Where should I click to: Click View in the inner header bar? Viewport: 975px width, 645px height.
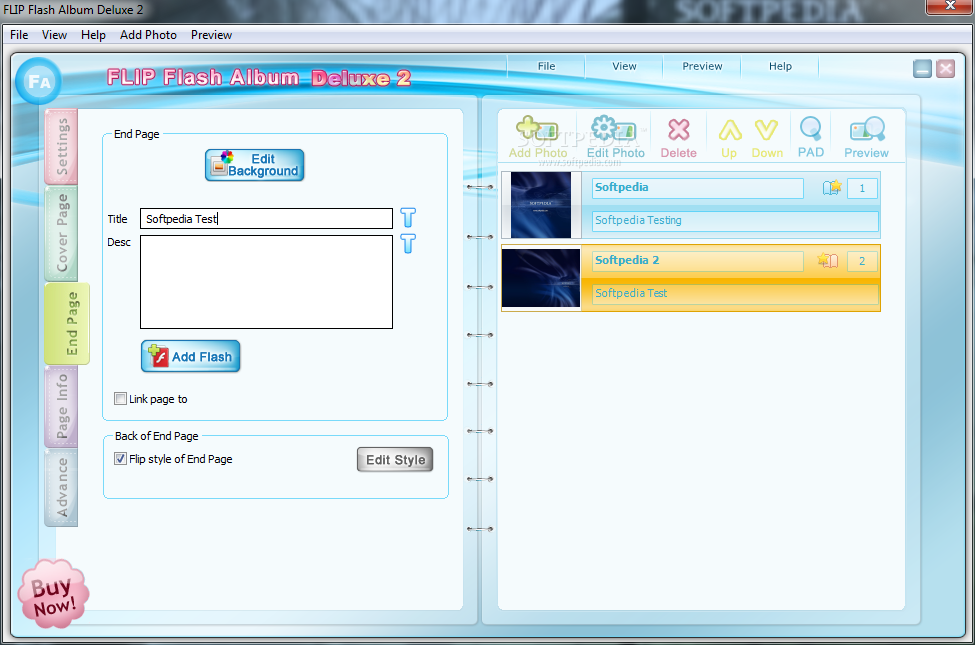(x=624, y=66)
